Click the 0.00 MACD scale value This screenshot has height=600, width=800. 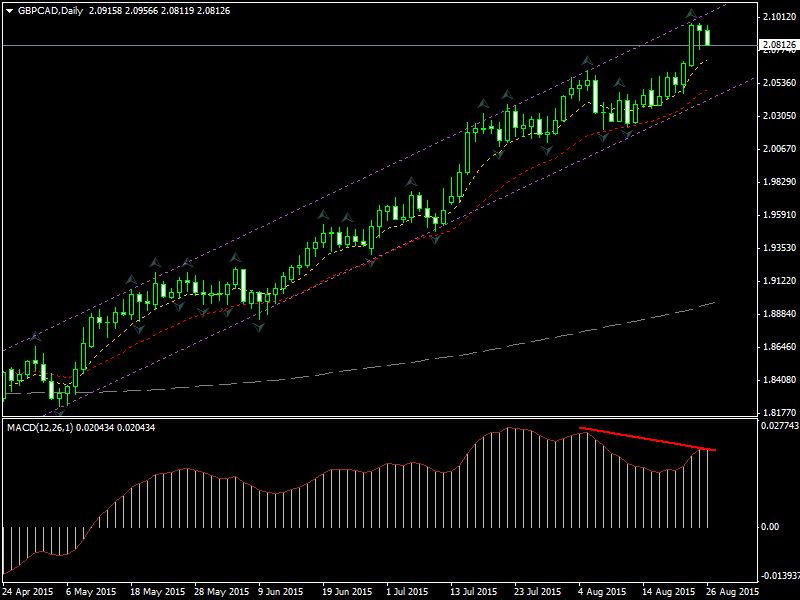(x=770, y=527)
